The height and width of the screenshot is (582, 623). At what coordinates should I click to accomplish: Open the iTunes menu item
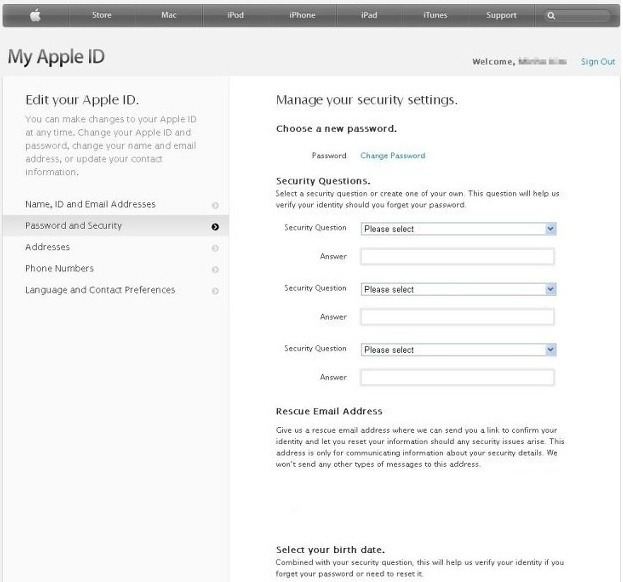435,15
